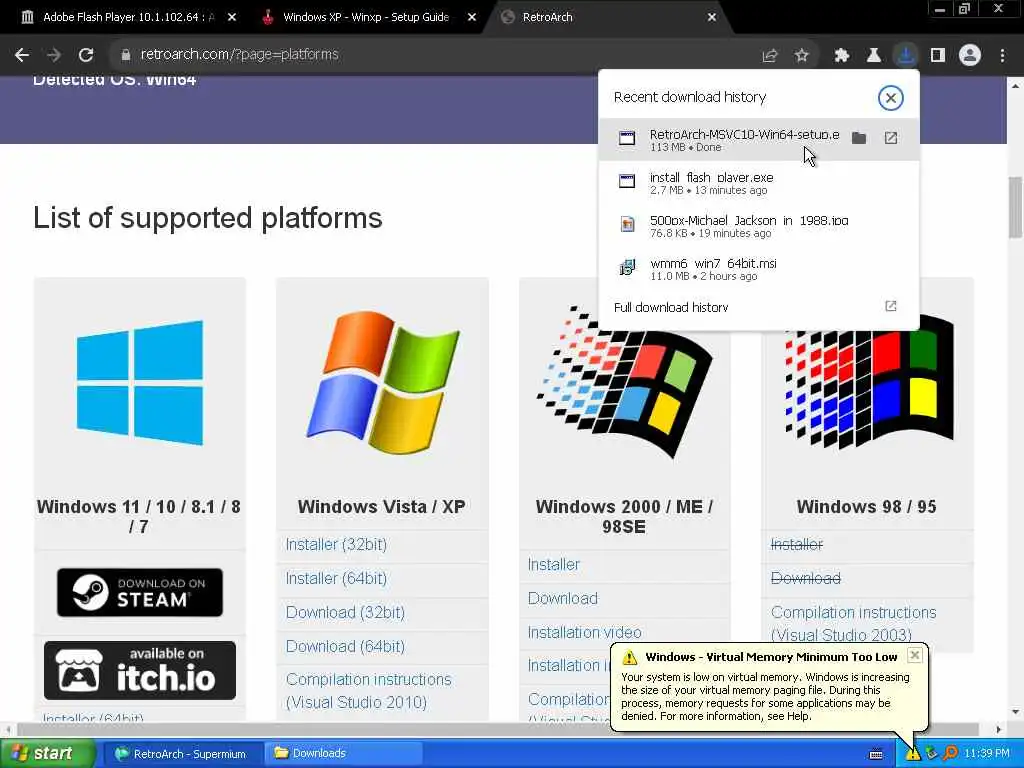Screen dimensions: 1024x768
Task: Click the Windows 2000/ME logo image
Action: point(624,383)
